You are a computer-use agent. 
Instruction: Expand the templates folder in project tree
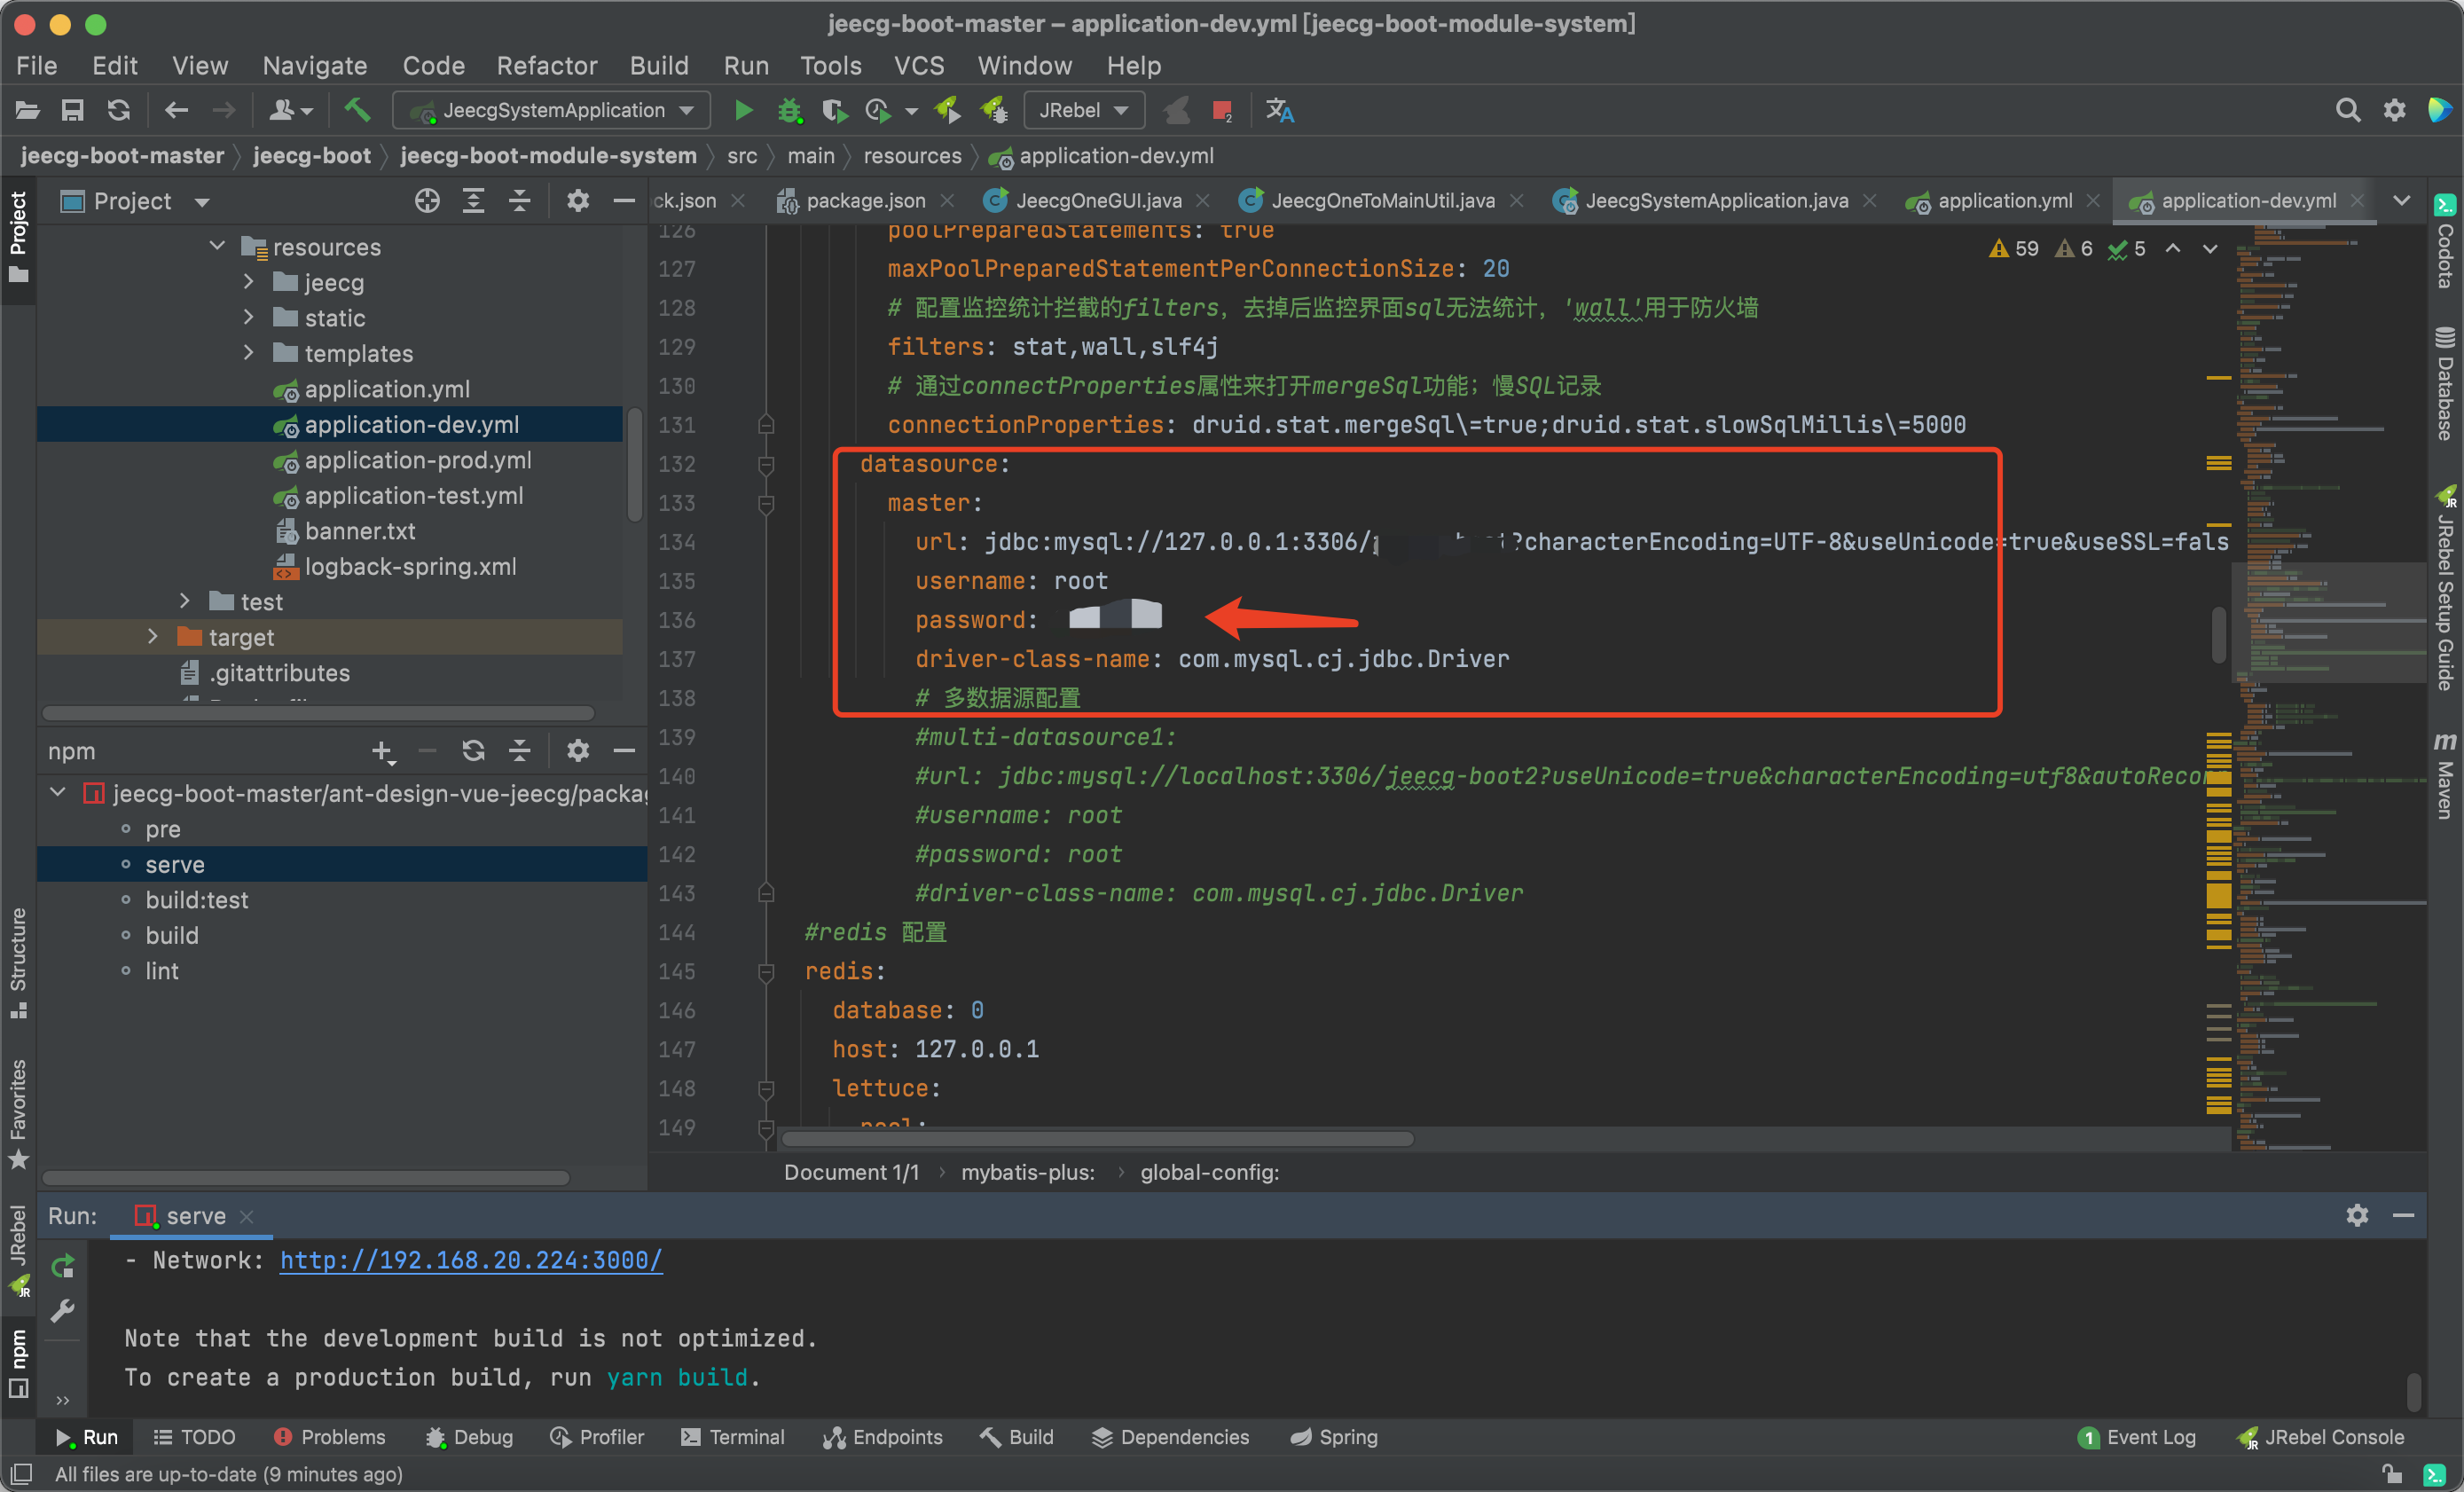[x=248, y=353]
